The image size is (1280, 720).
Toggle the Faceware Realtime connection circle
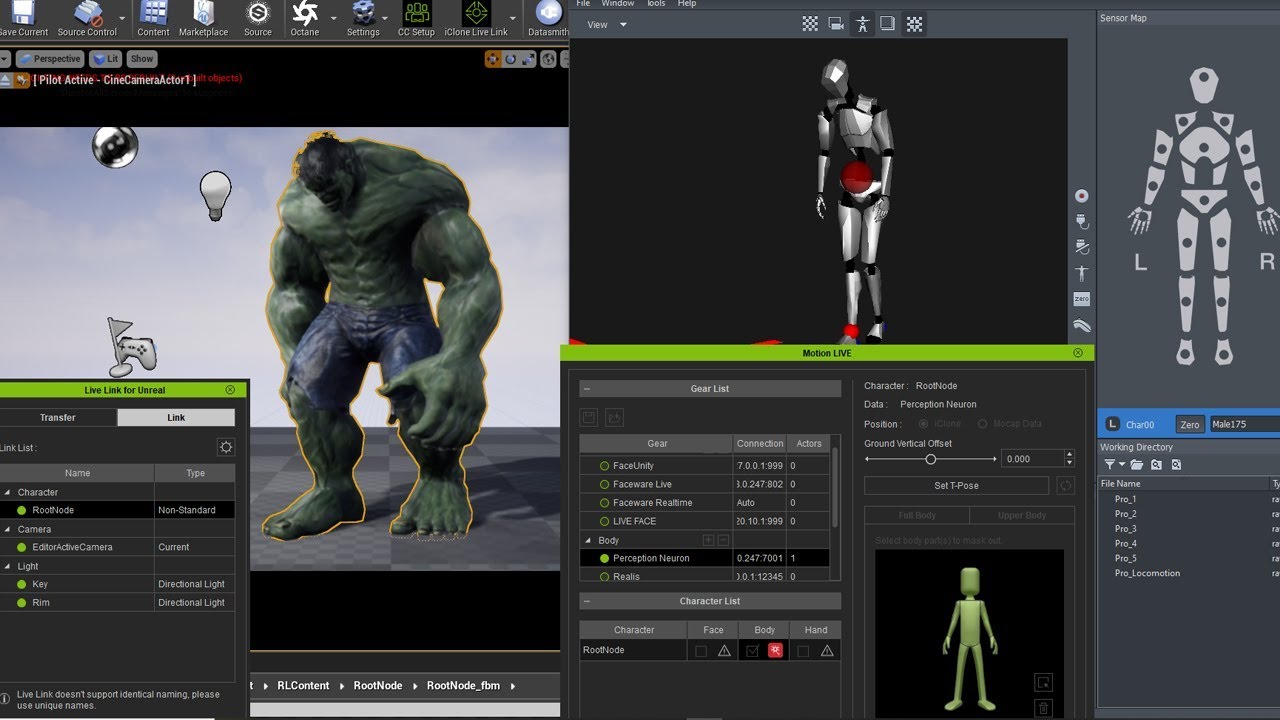point(604,503)
